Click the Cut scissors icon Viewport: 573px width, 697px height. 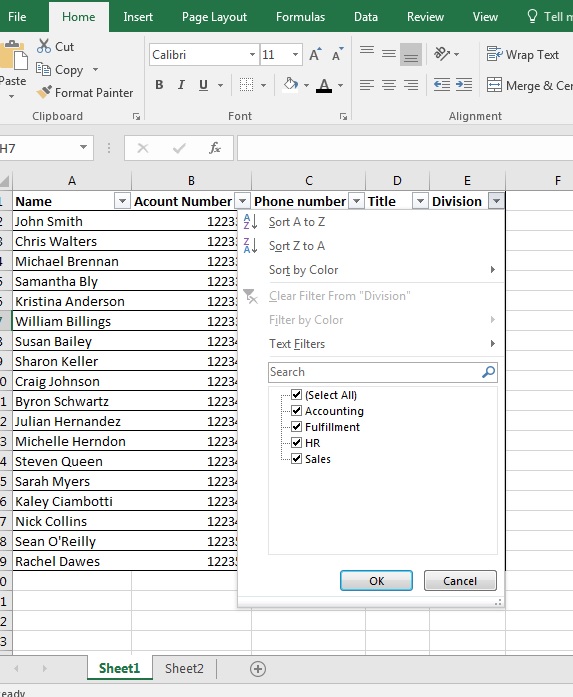44,46
